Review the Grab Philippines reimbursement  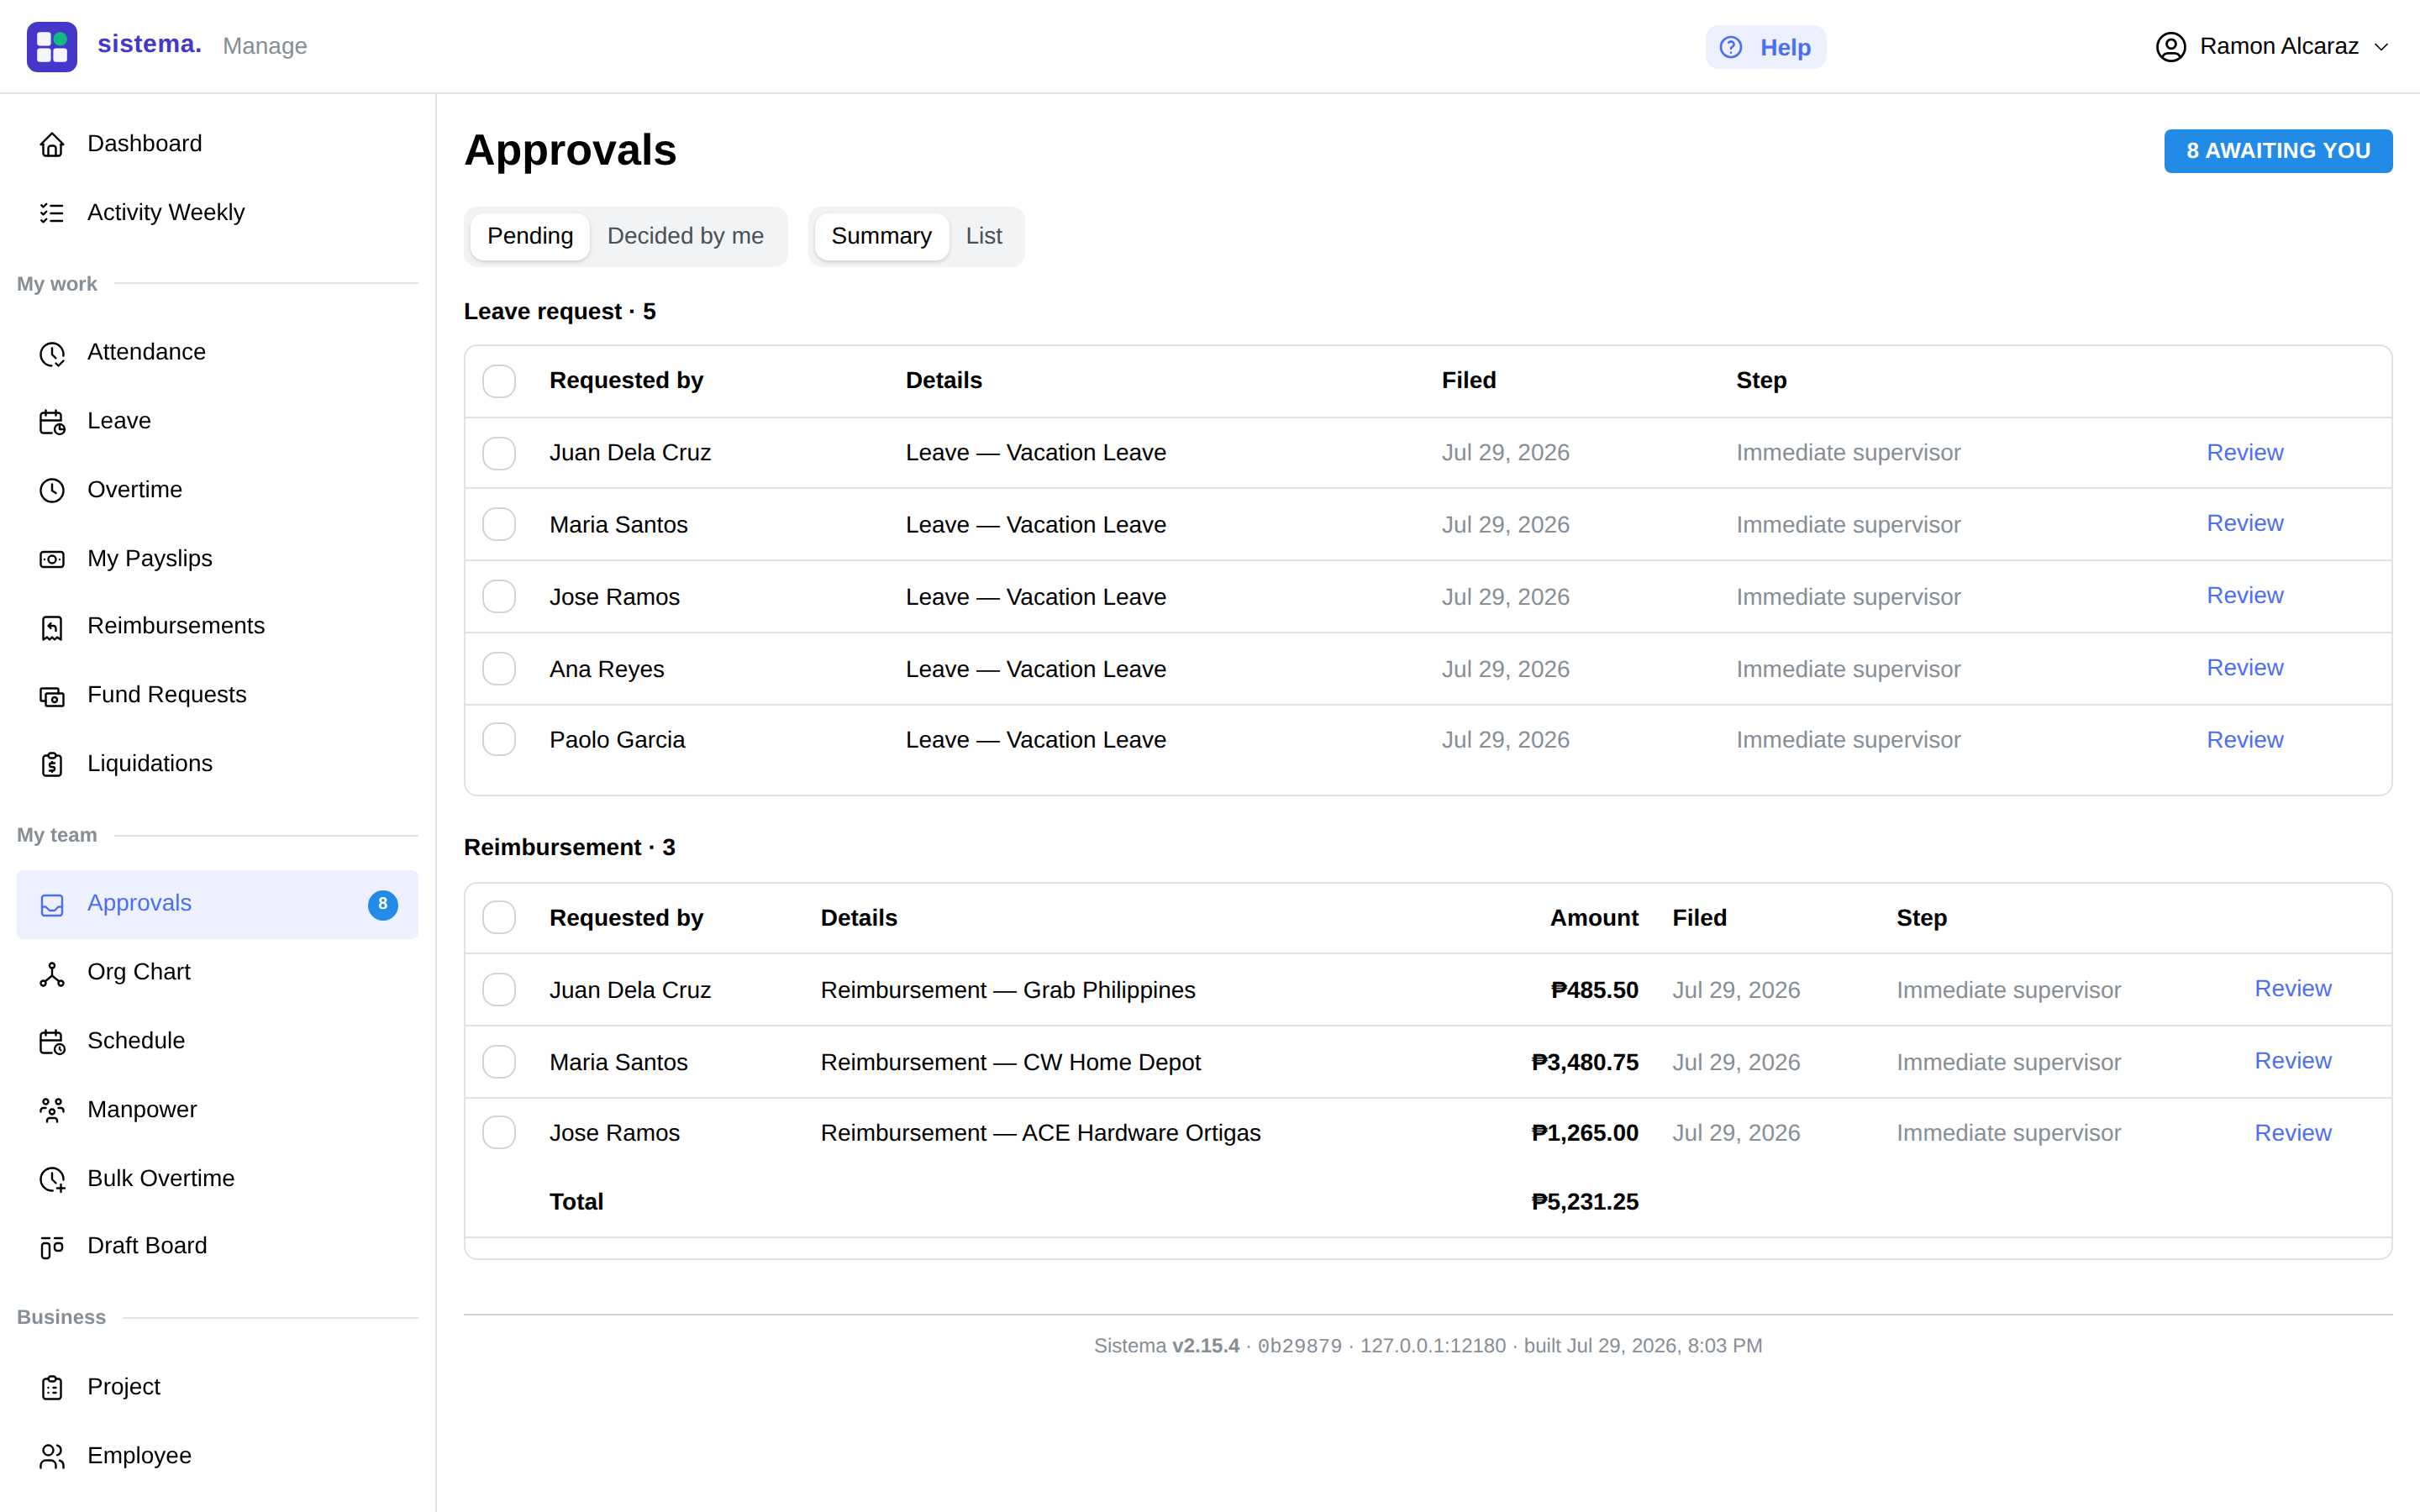coord(2292,989)
